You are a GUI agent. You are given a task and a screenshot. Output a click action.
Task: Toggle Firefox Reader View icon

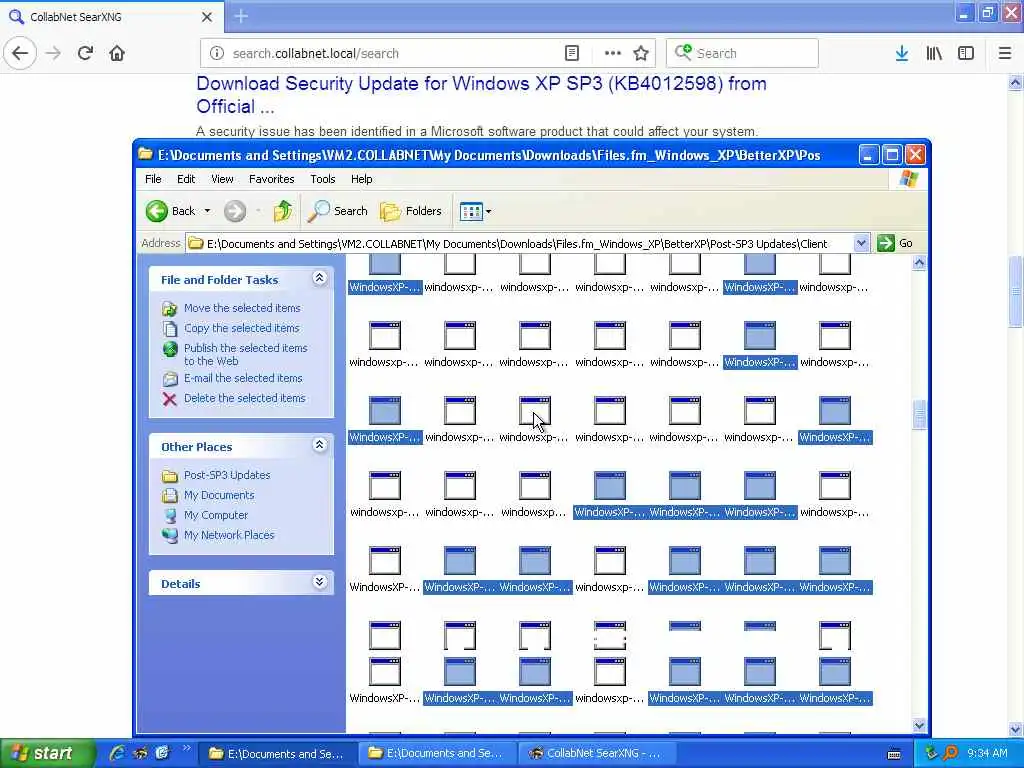[x=571, y=53]
